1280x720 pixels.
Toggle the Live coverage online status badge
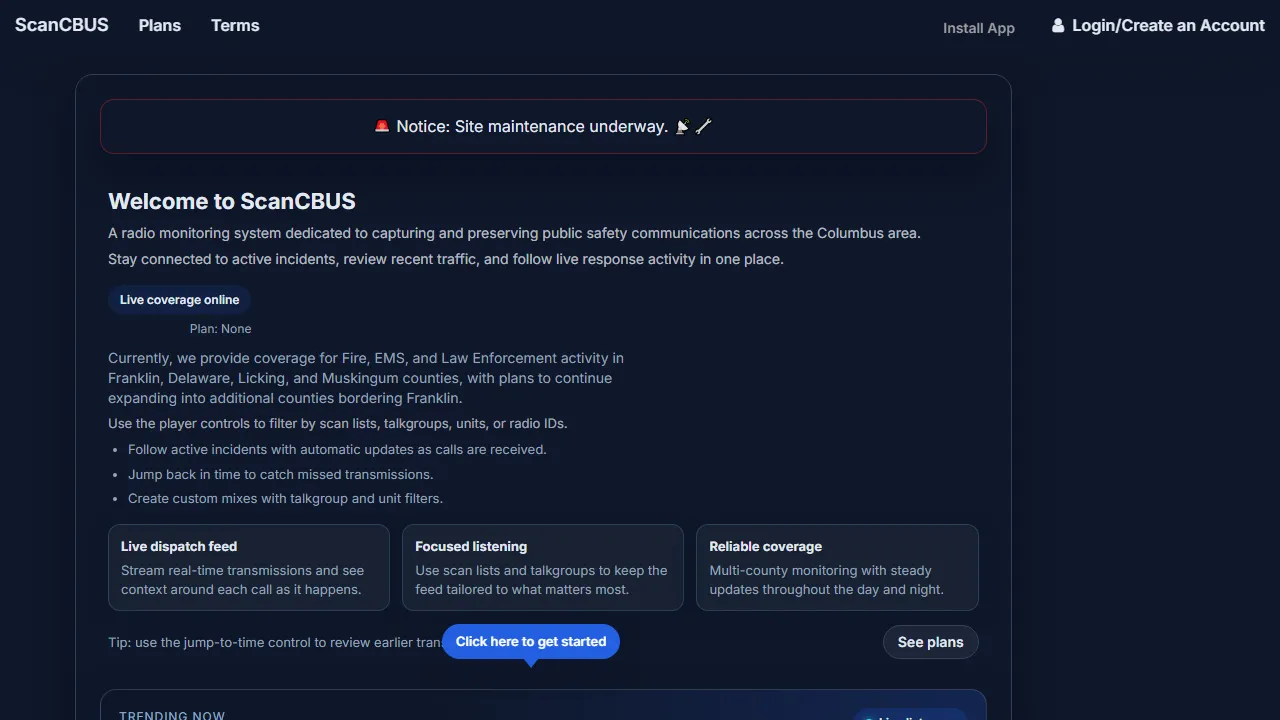point(179,299)
